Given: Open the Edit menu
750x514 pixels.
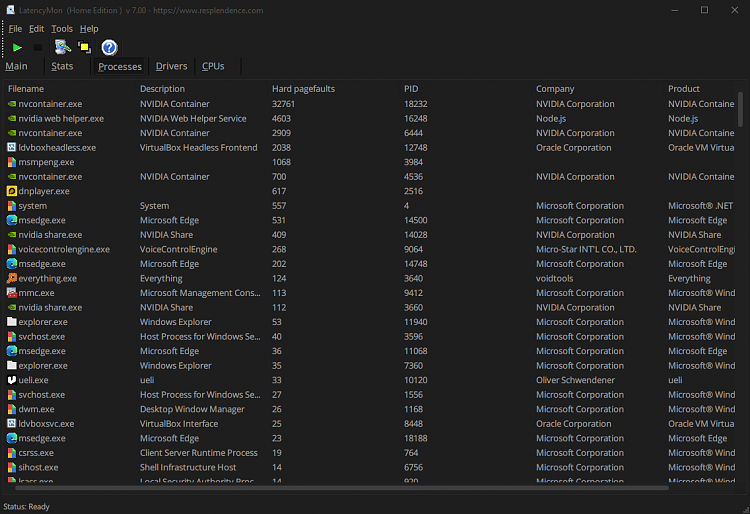Looking at the screenshot, I should pyautogui.click(x=36, y=29).
